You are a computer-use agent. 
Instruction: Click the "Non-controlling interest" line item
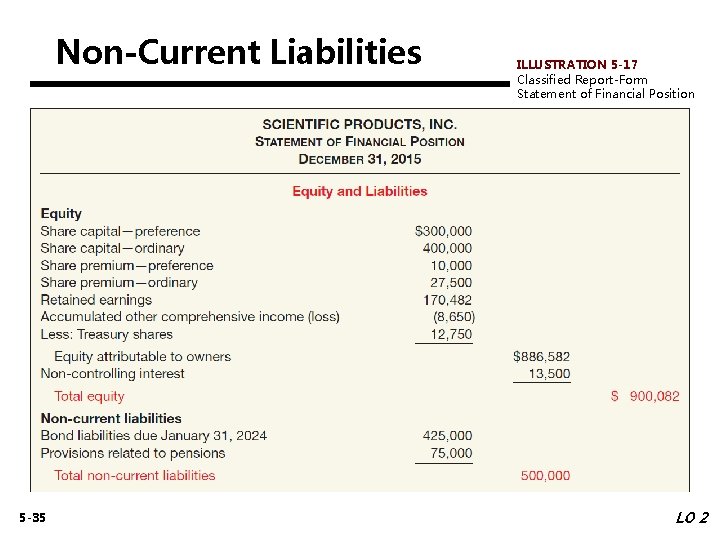click(112, 373)
